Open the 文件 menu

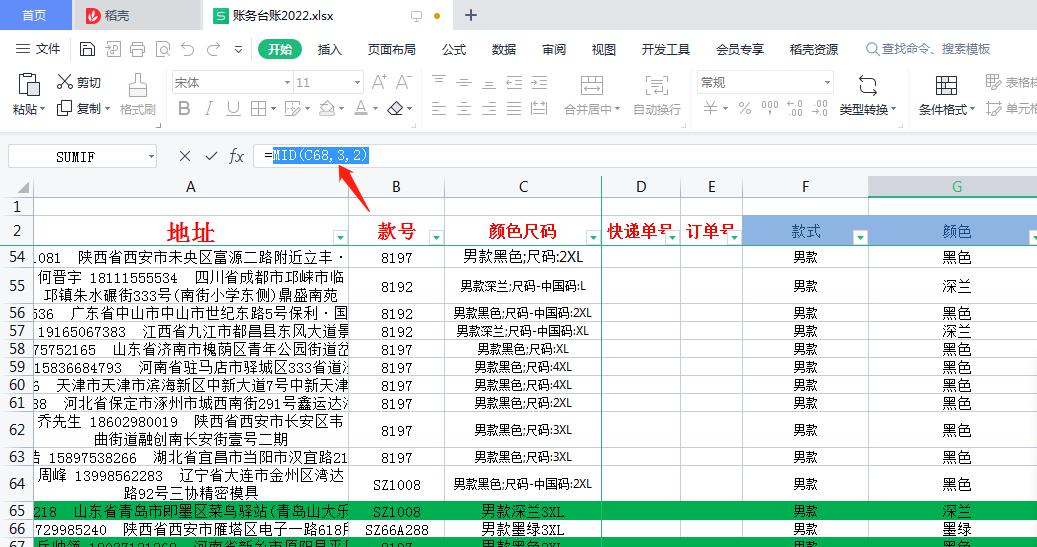point(39,49)
